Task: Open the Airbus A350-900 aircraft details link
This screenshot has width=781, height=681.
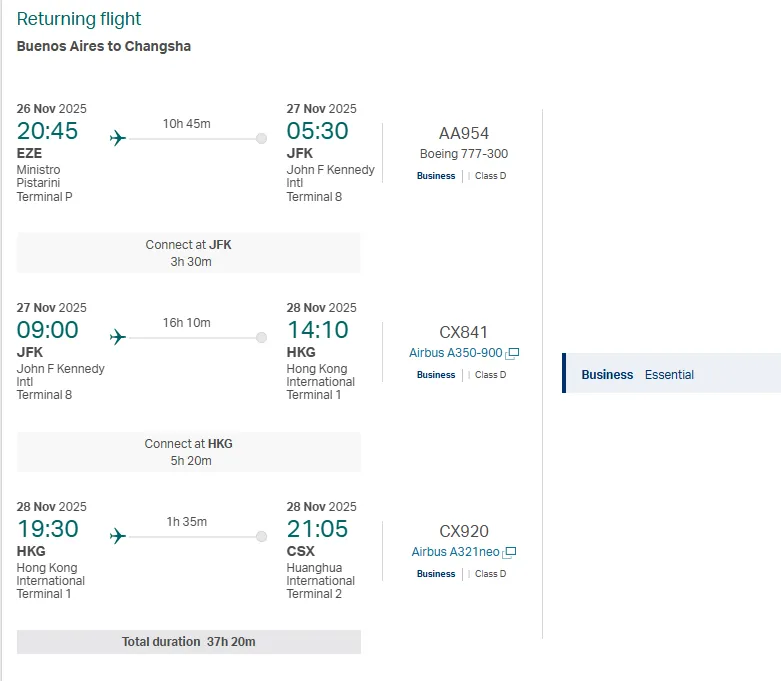Action: [456, 353]
